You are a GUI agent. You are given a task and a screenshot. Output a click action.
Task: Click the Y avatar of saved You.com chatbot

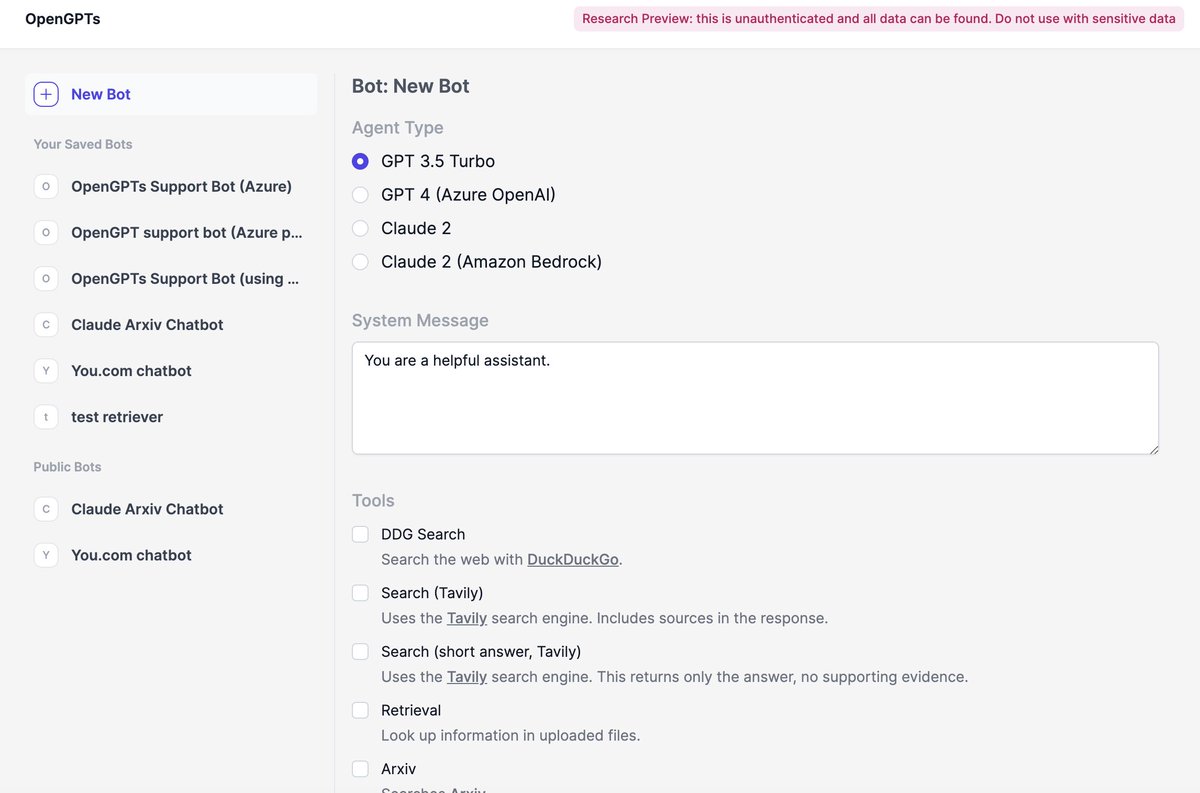[x=46, y=370]
